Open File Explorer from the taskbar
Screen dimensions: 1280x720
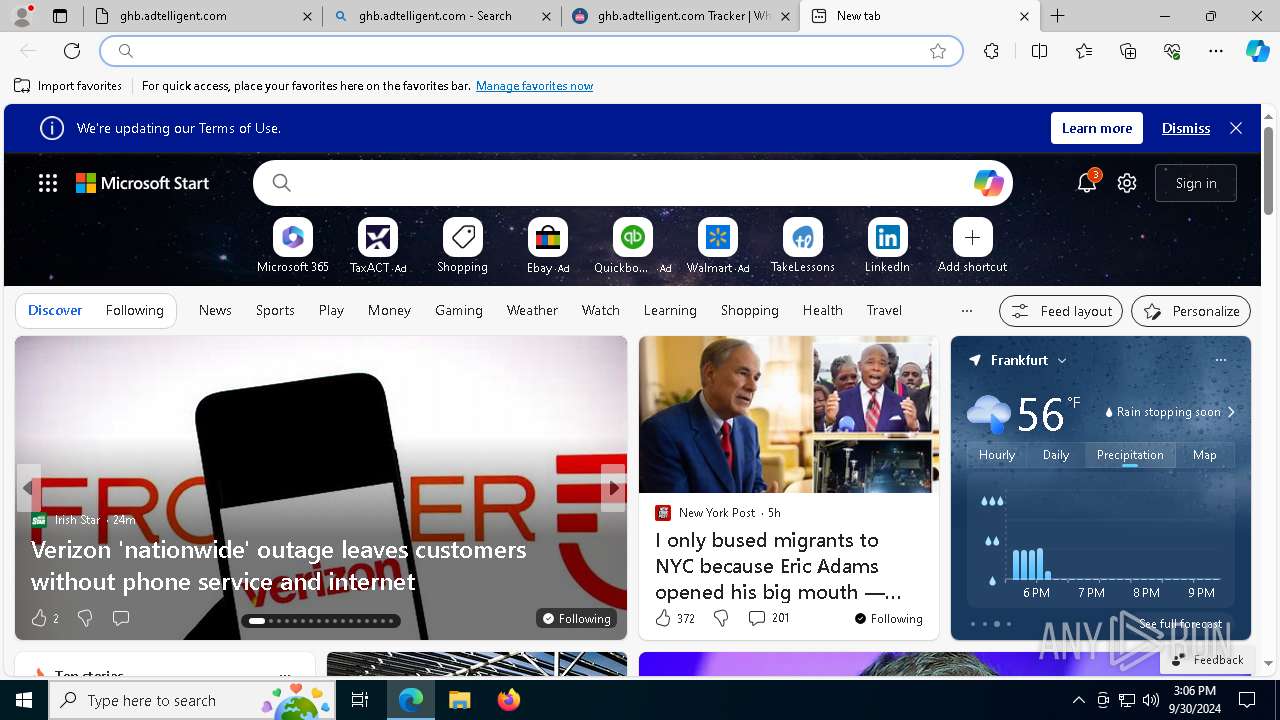[x=459, y=700]
